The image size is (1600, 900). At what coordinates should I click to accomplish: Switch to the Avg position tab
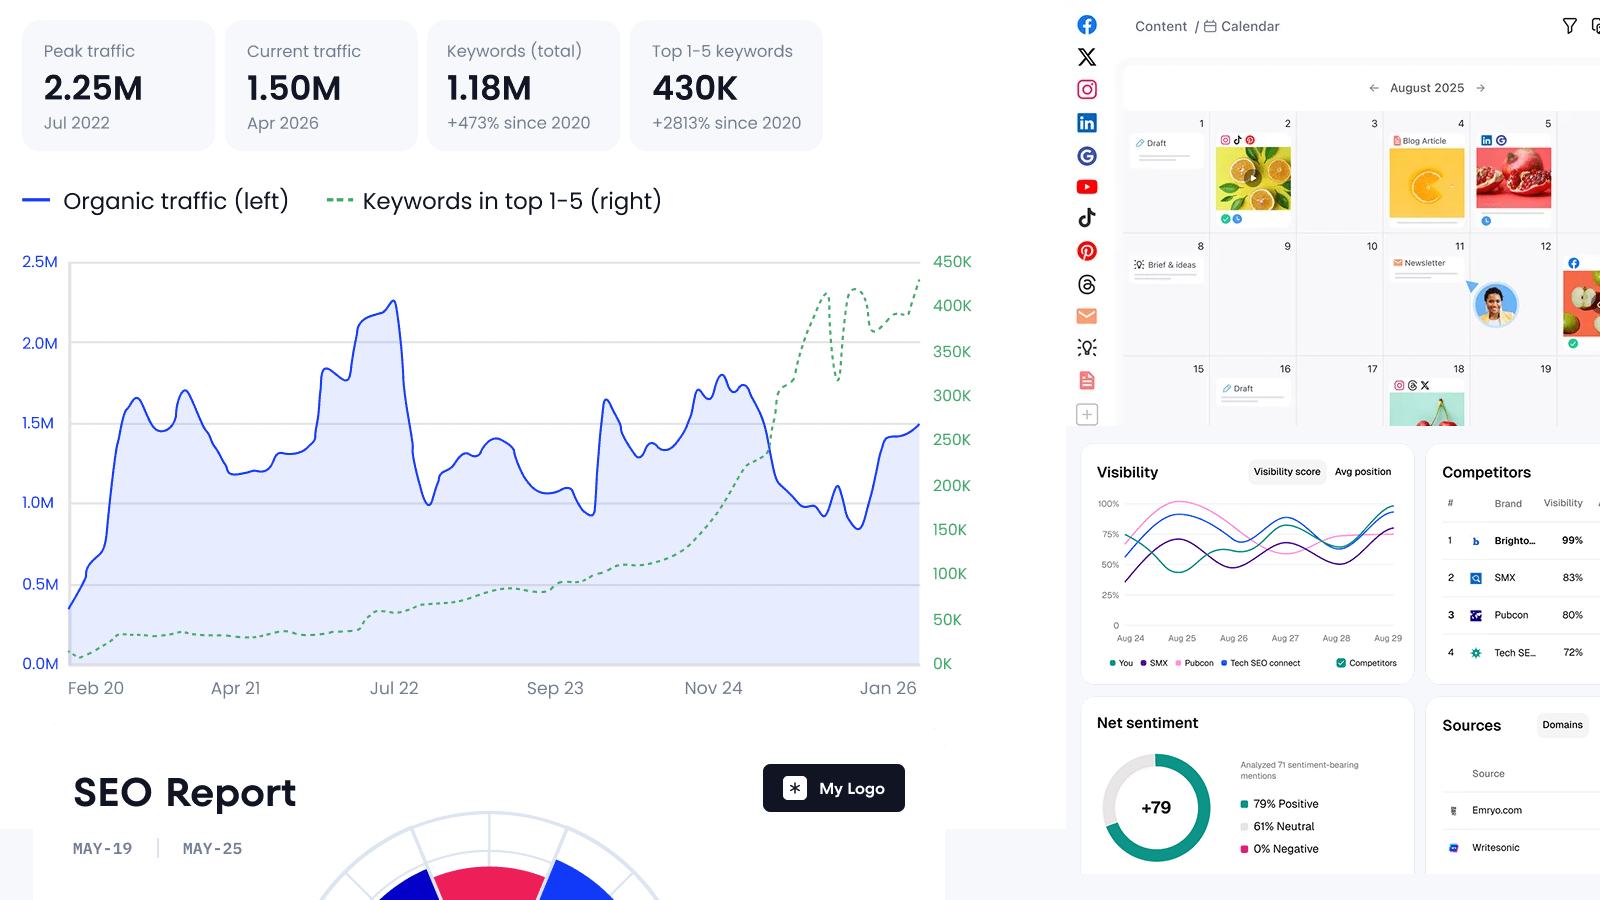tap(1363, 472)
